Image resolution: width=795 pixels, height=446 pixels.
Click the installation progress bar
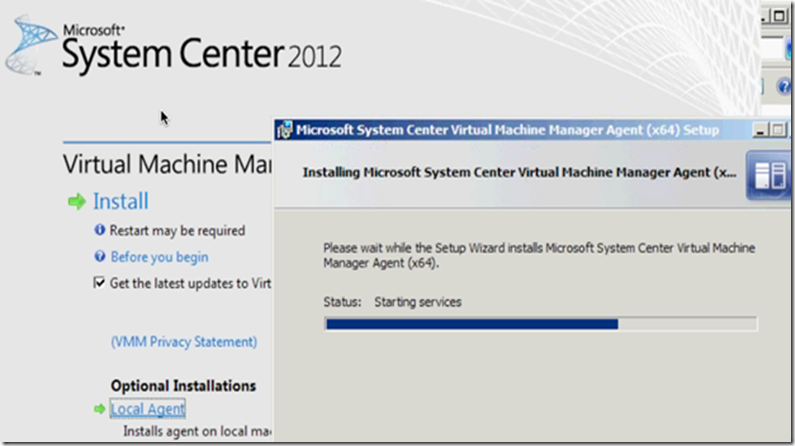coord(540,324)
